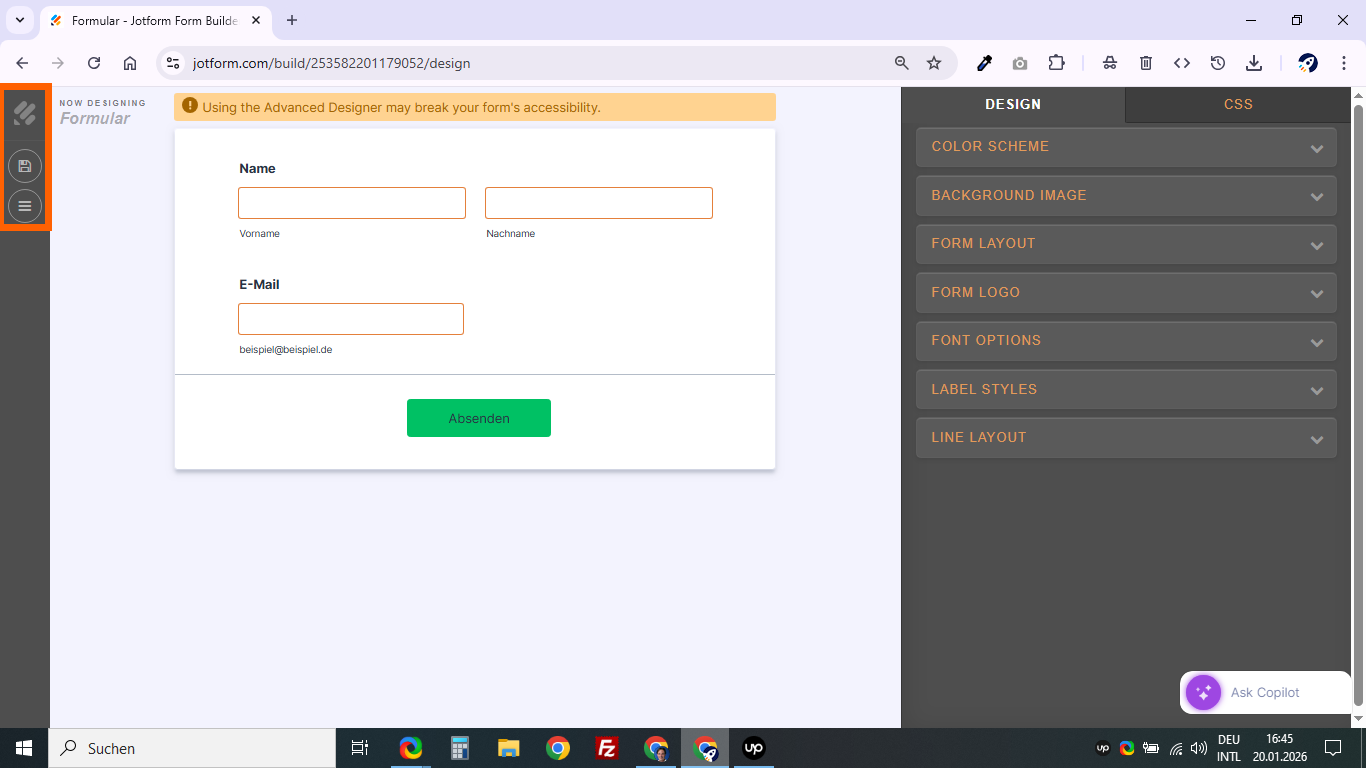Viewport: 1366px width, 768px height.
Task: Open FileZilla from the taskbar
Action: [606, 748]
